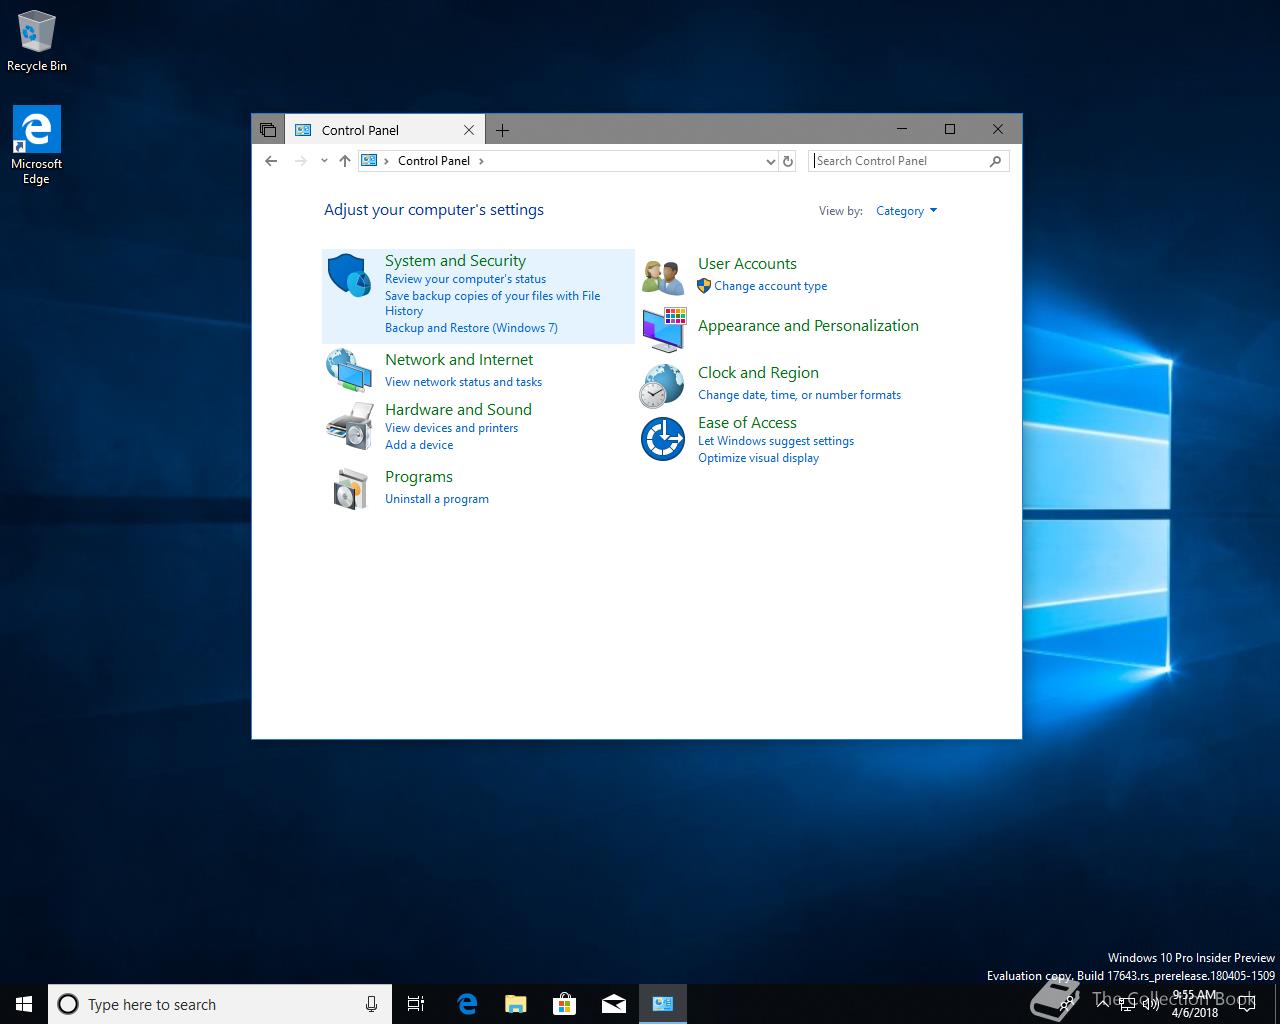The image size is (1280, 1024).
Task: Refresh the Control Panel view
Action: coord(788,161)
